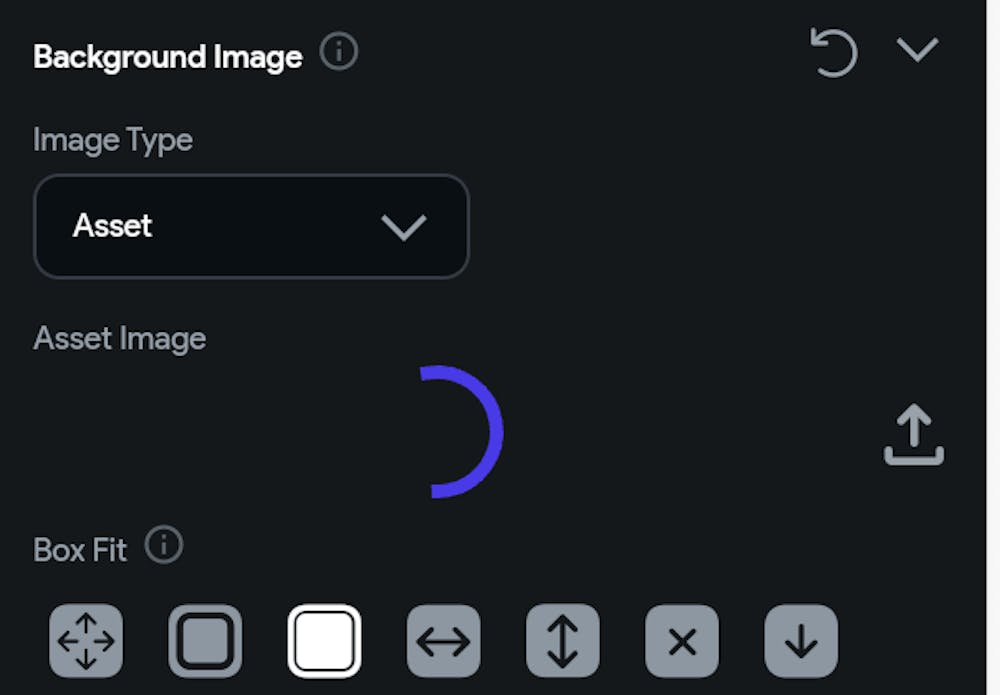
Task: Choose the scale-down arrow box fit
Action: click(801, 641)
